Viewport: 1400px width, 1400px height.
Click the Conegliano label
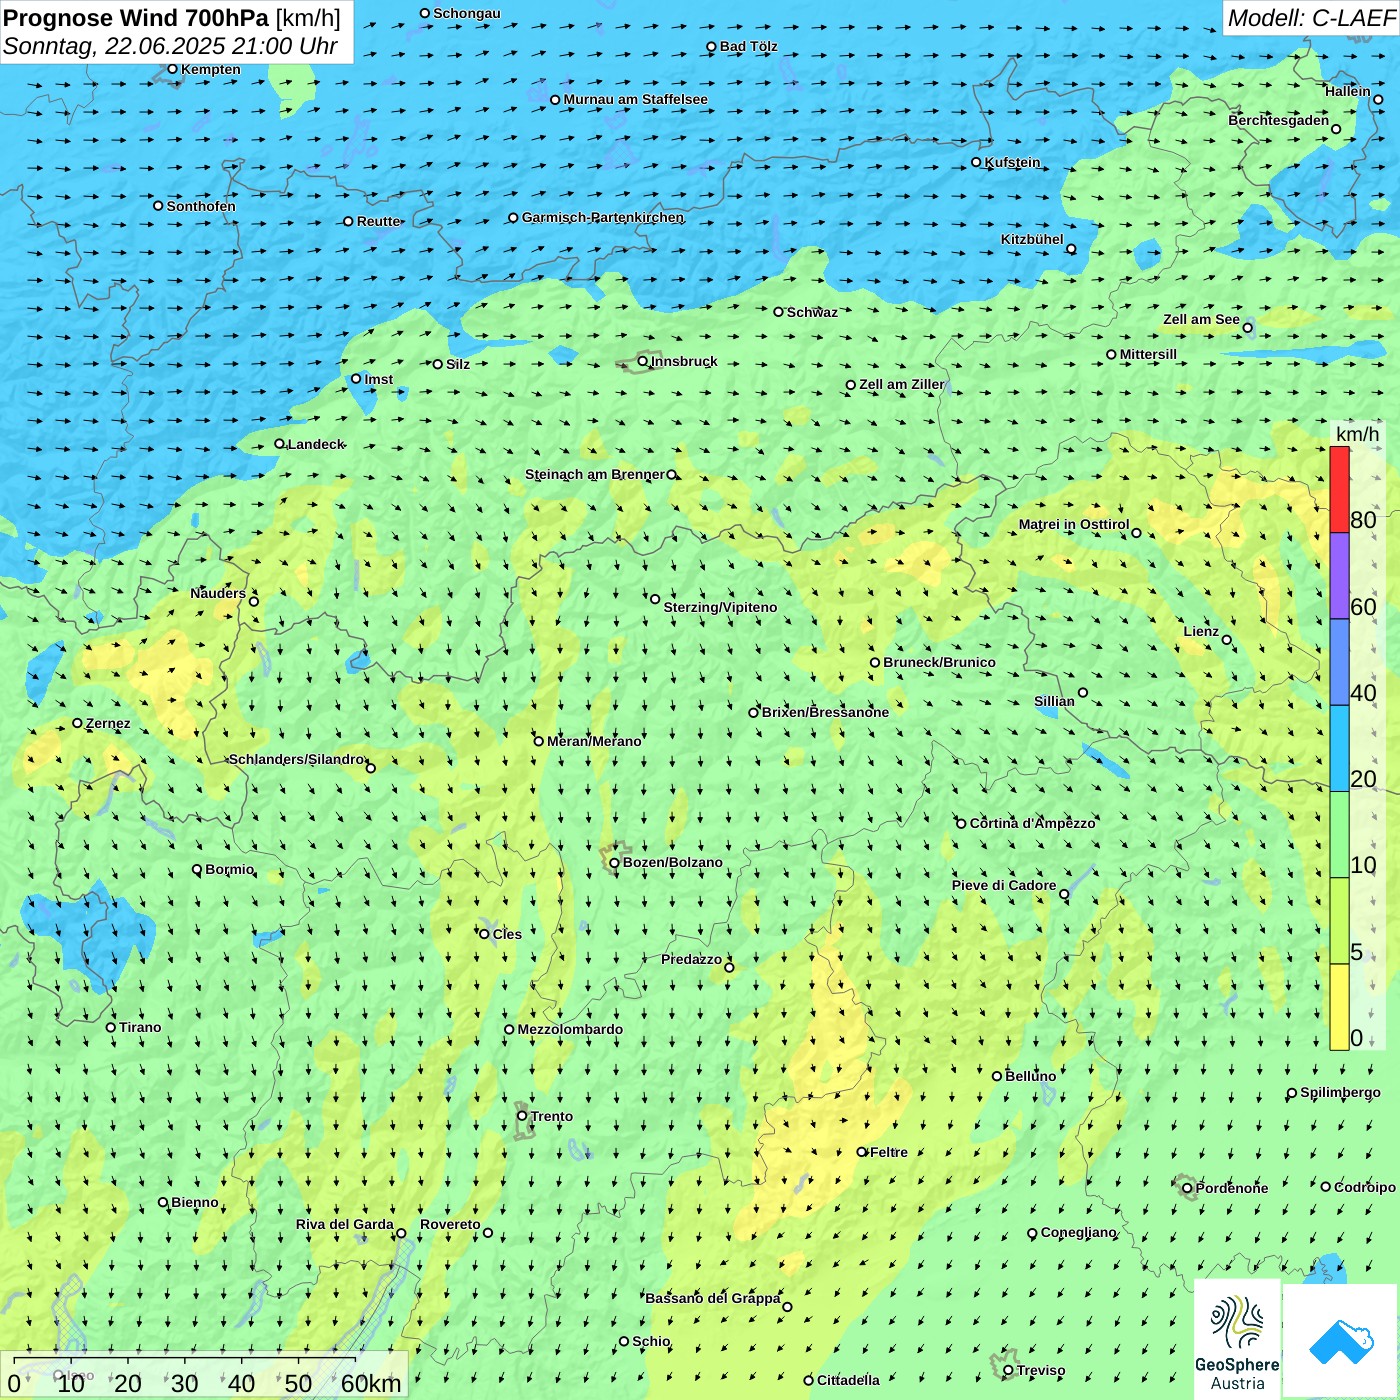(x=1078, y=1232)
